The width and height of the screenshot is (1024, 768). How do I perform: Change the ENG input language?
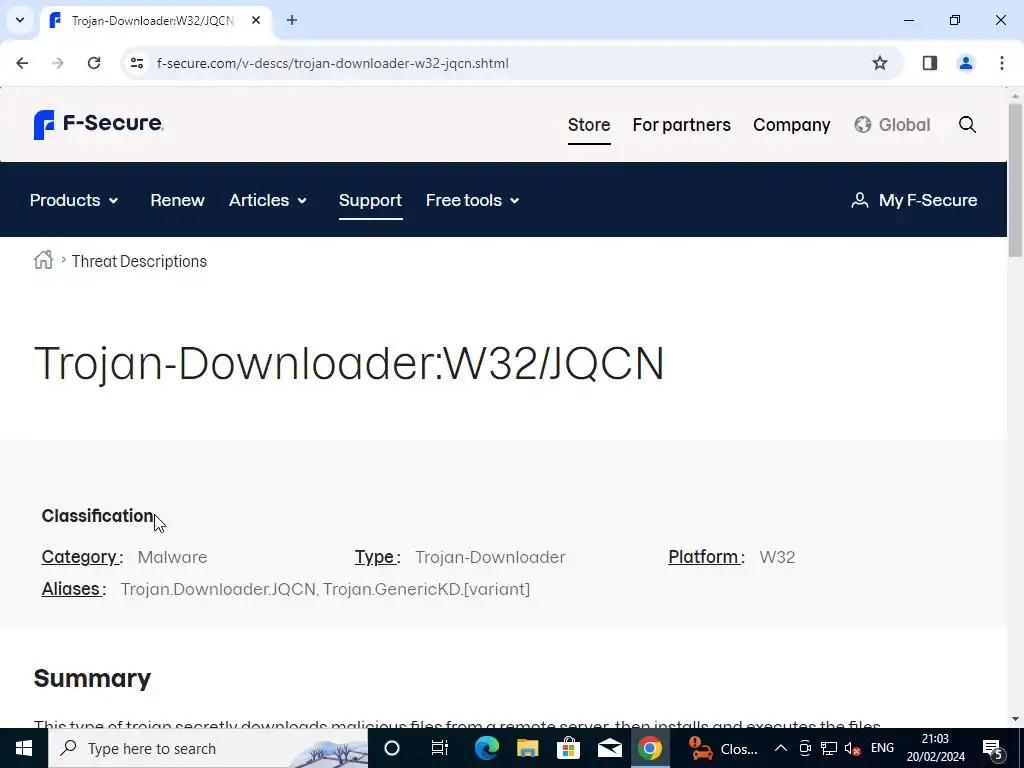click(882, 748)
